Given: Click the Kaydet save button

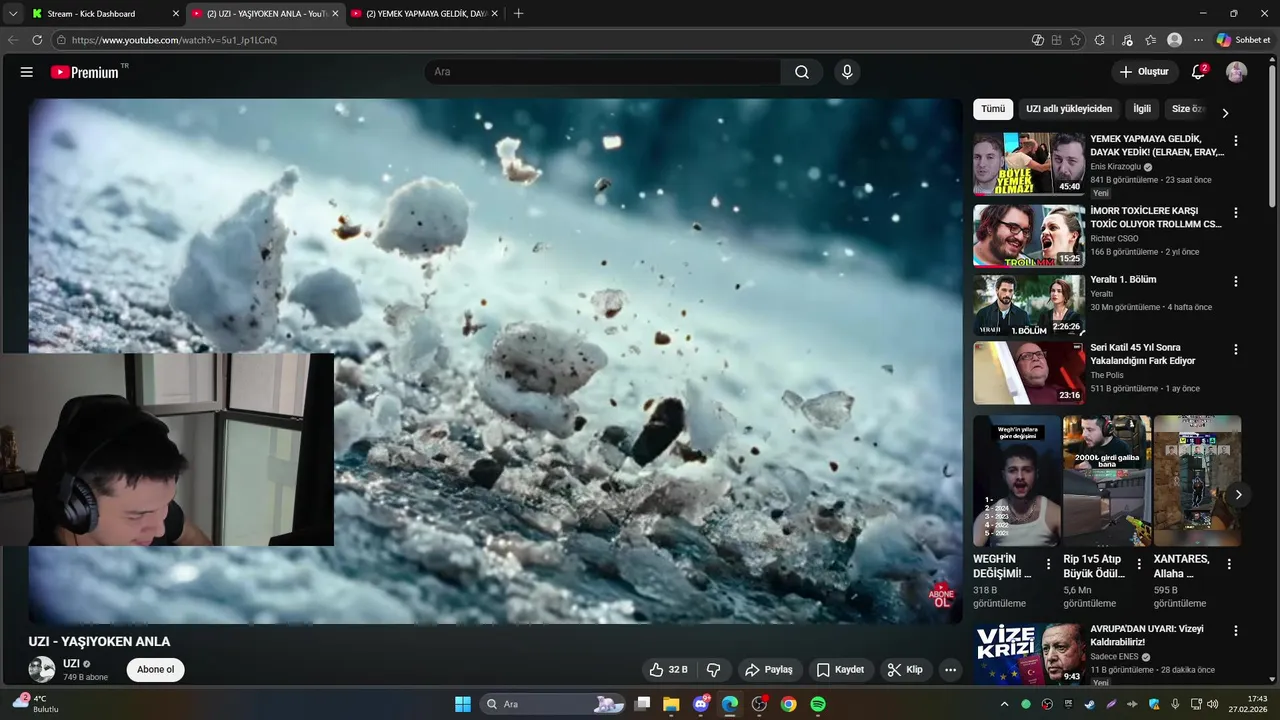Looking at the screenshot, I should pyautogui.click(x=840, y=670).
